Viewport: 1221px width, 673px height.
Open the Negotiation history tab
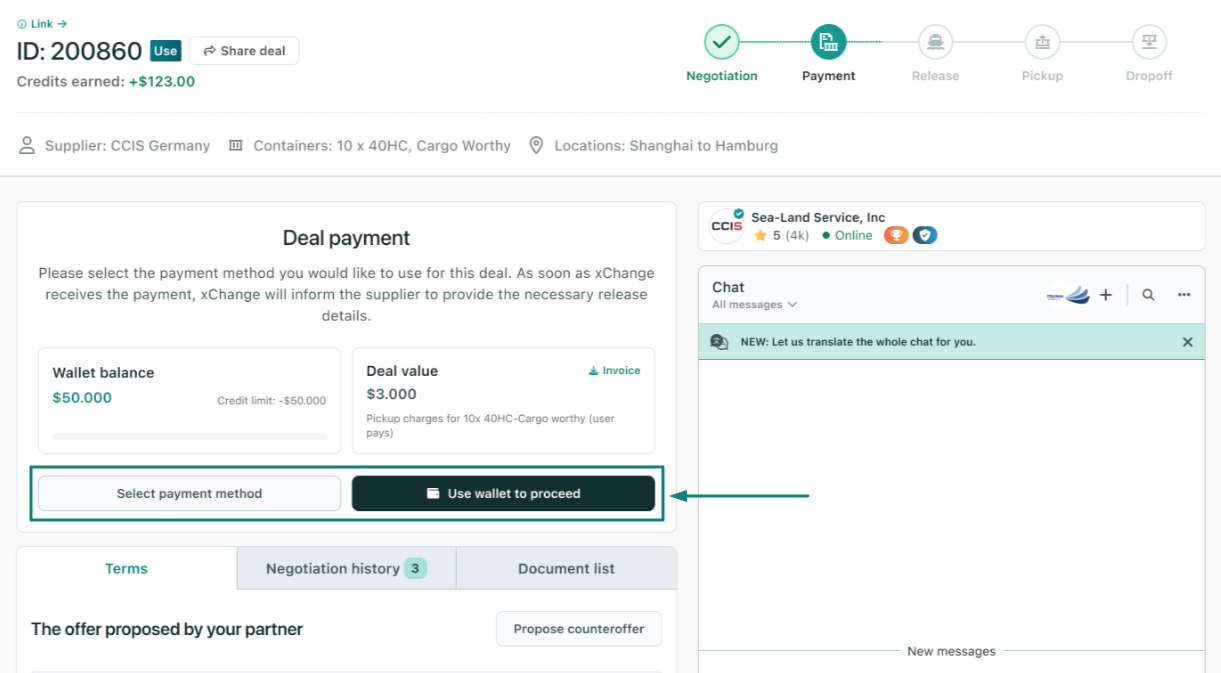click(x=346, y=568)
